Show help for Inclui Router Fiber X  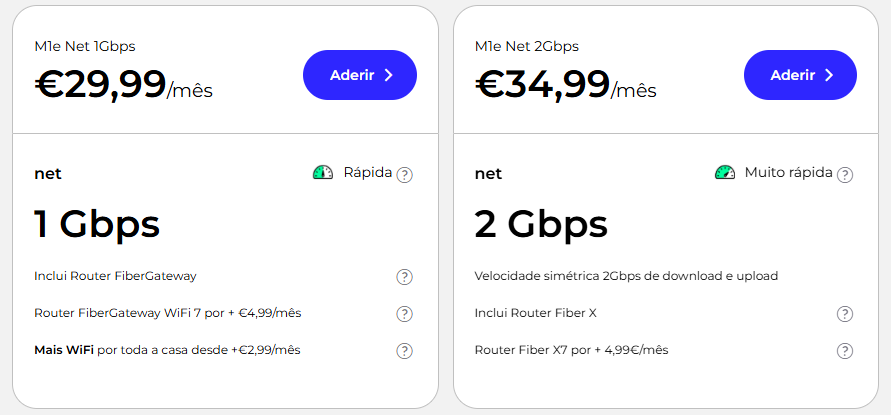845,314
